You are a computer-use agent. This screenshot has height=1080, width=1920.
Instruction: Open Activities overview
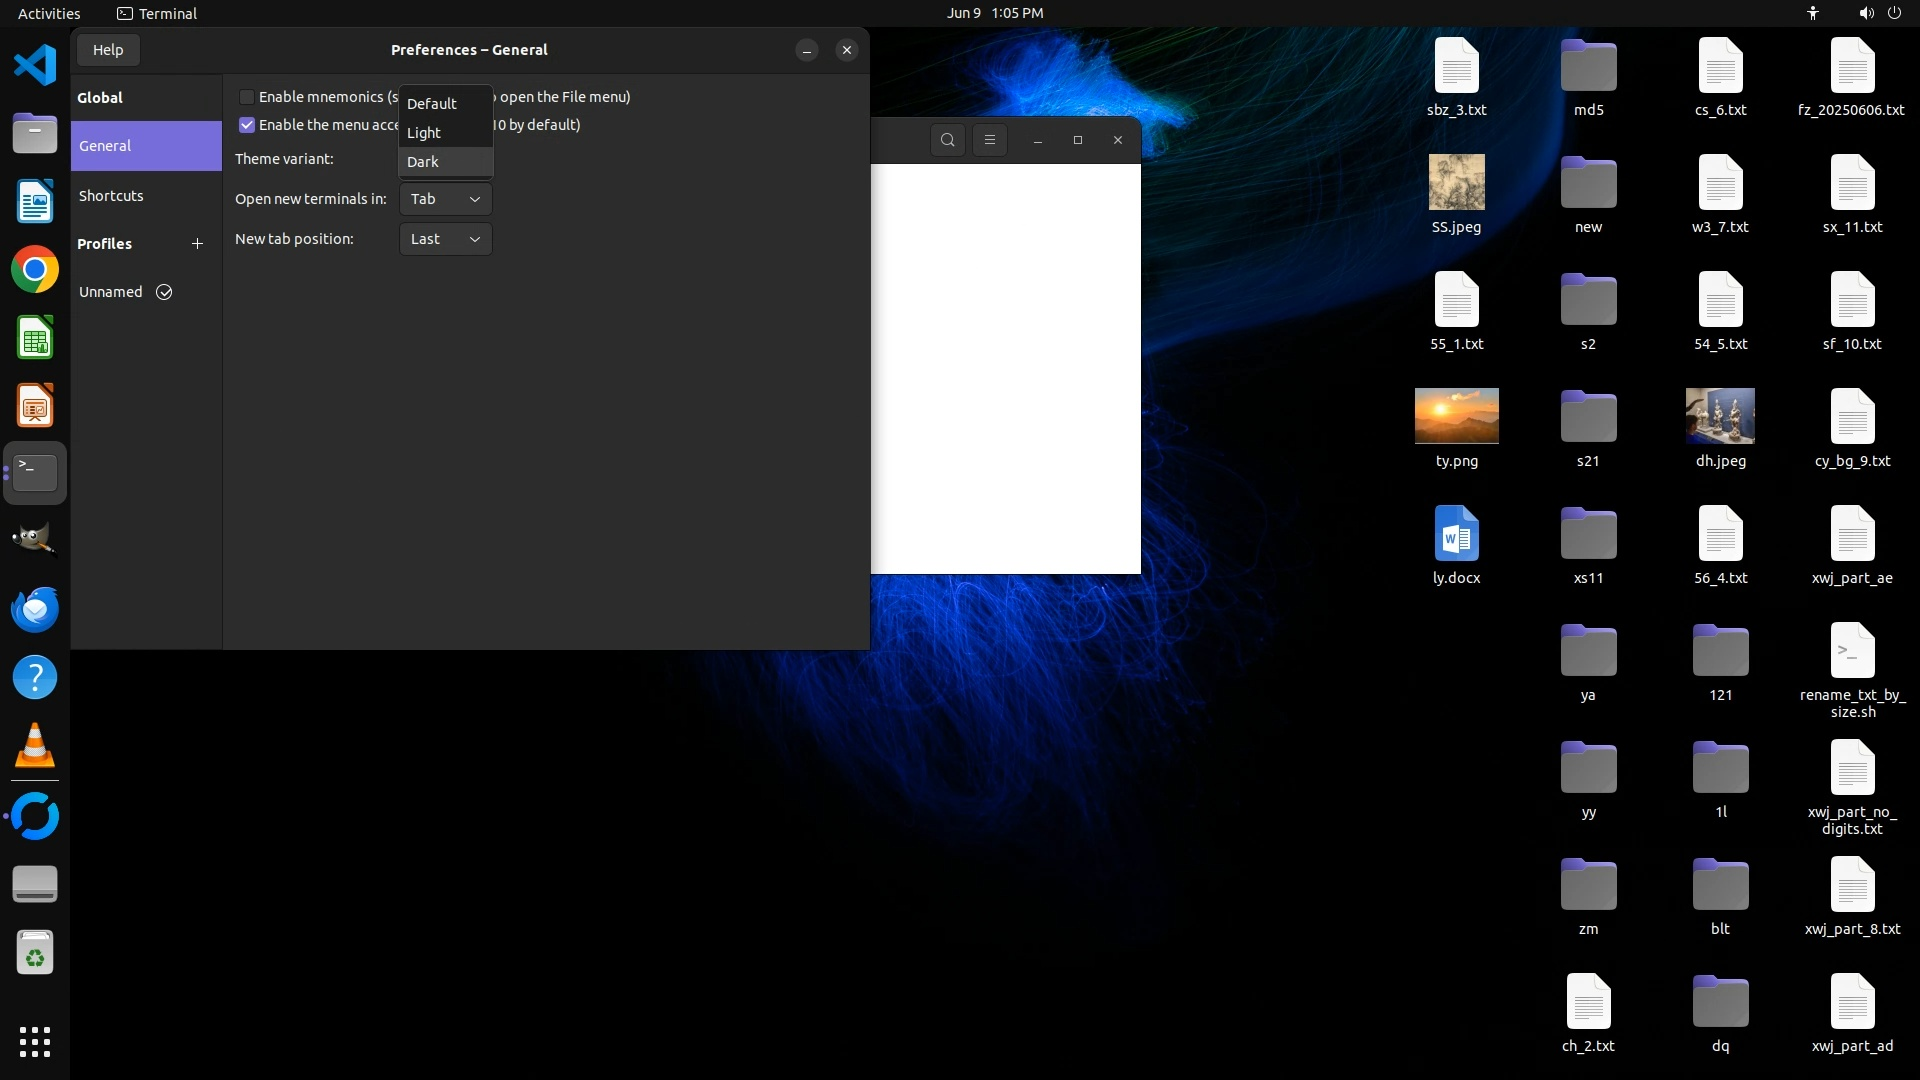tap(49, 13)
